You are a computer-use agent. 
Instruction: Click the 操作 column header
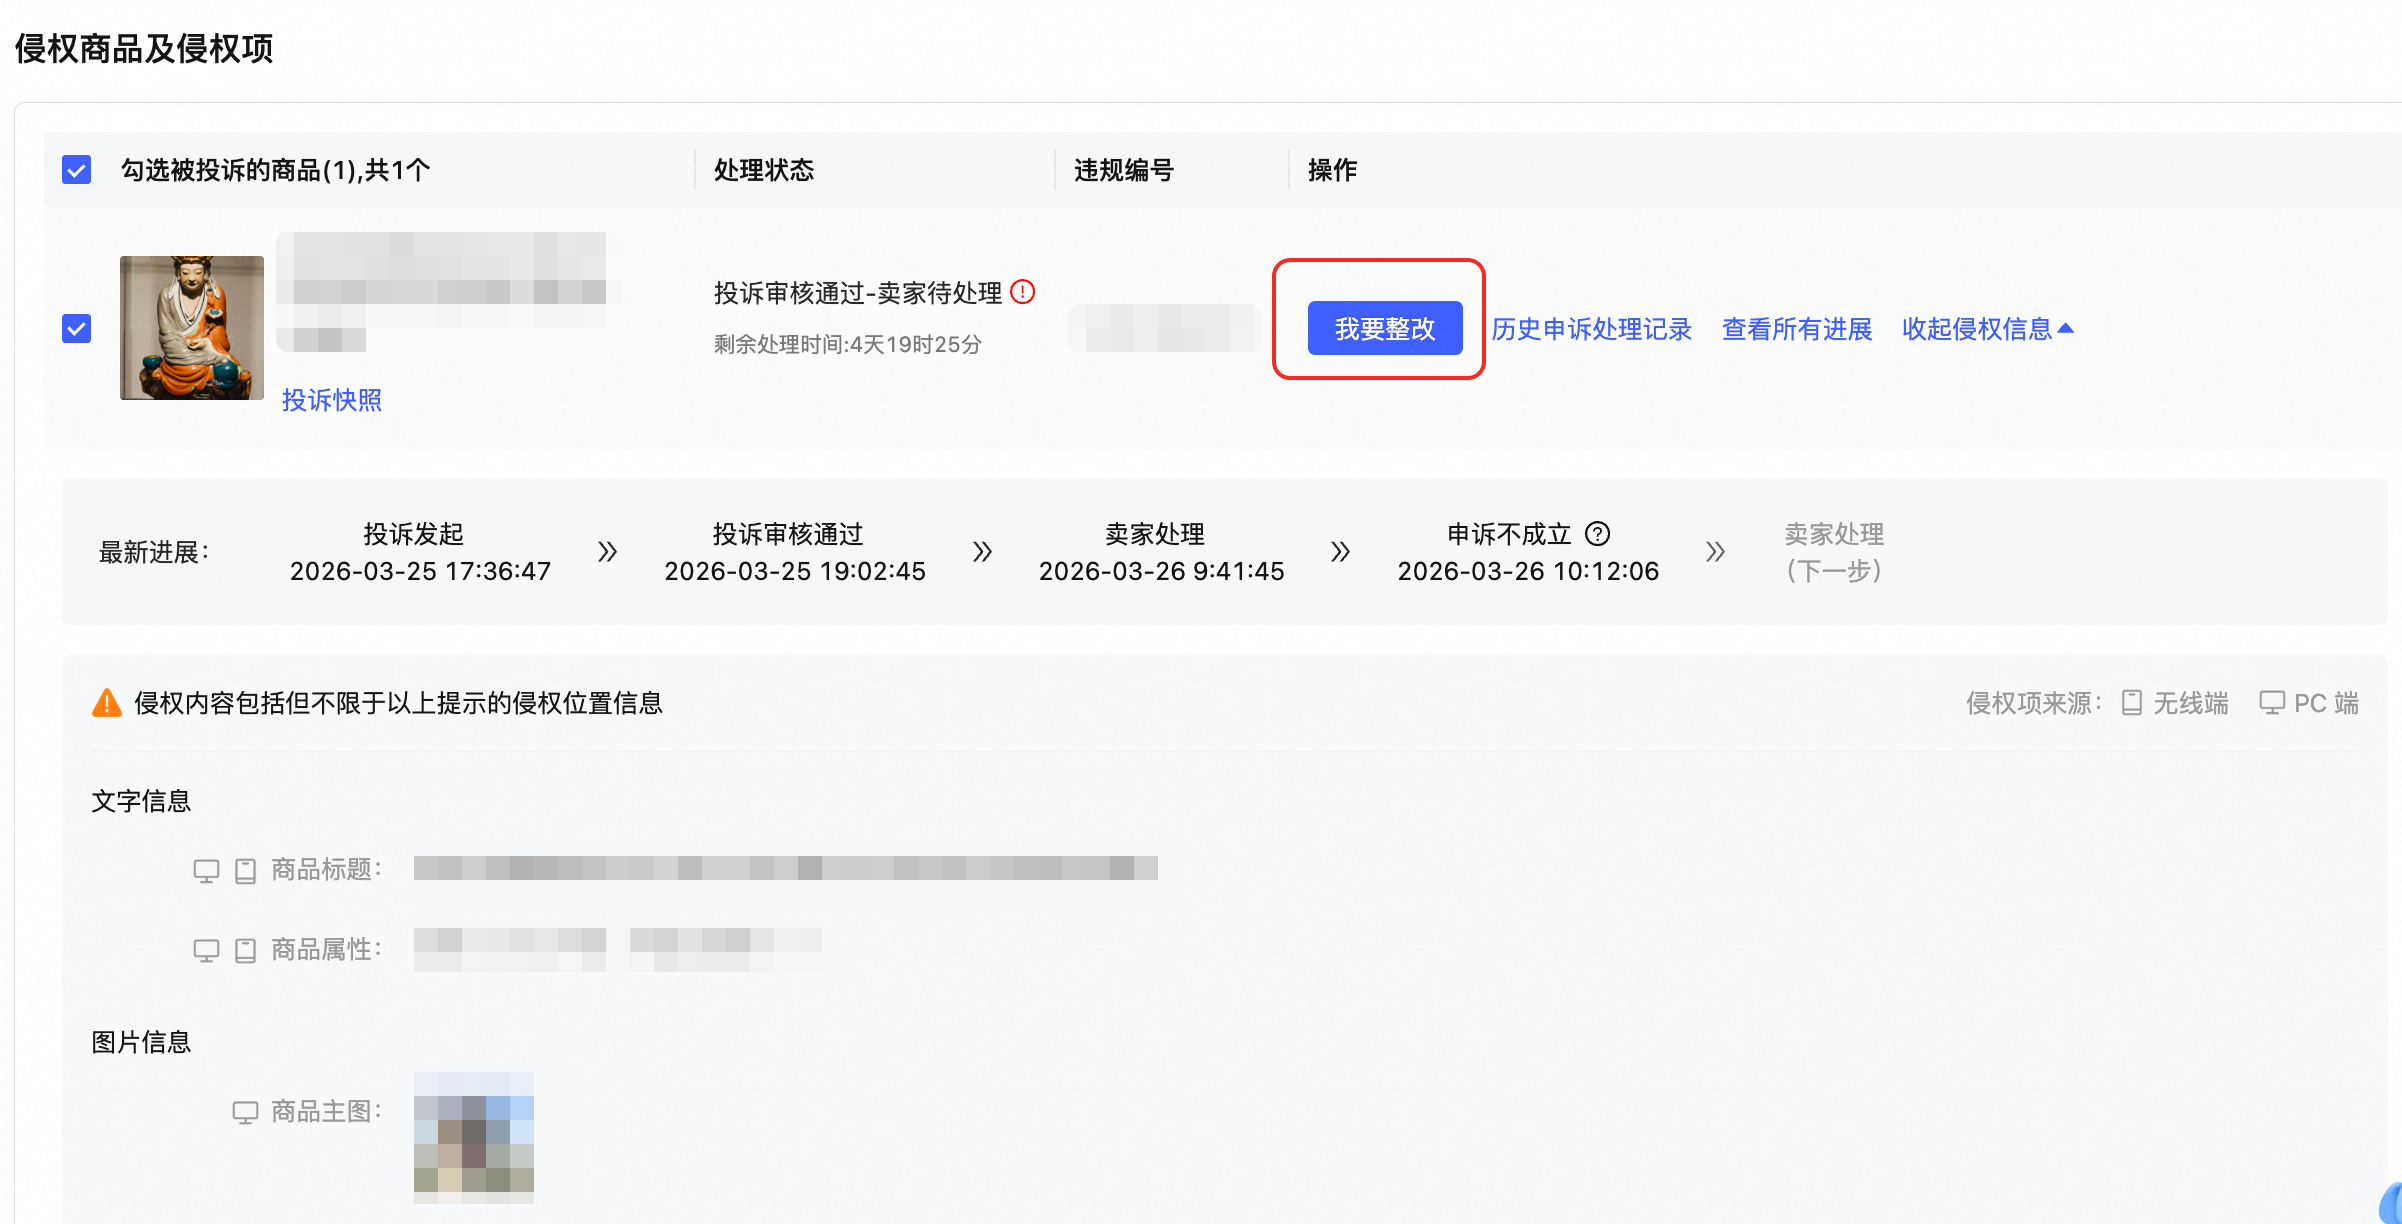[1333, 170]
